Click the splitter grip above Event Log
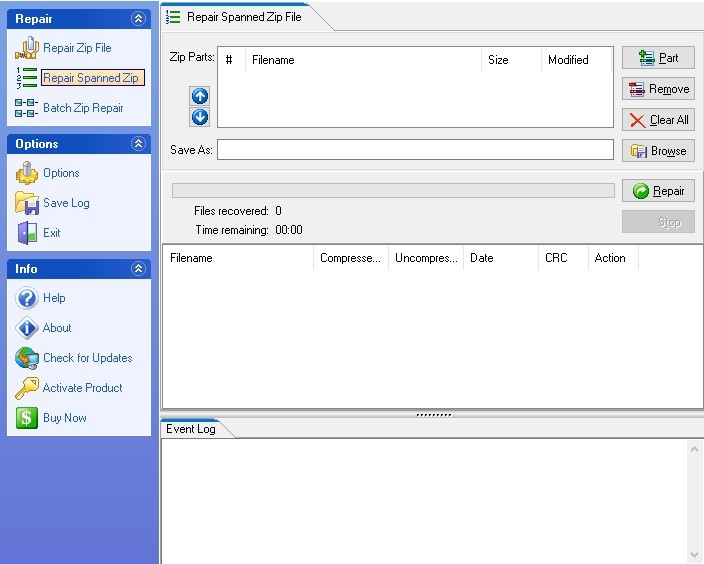Image resolution: width=704 pixels, height=564 pixels. tap(433, 415)
